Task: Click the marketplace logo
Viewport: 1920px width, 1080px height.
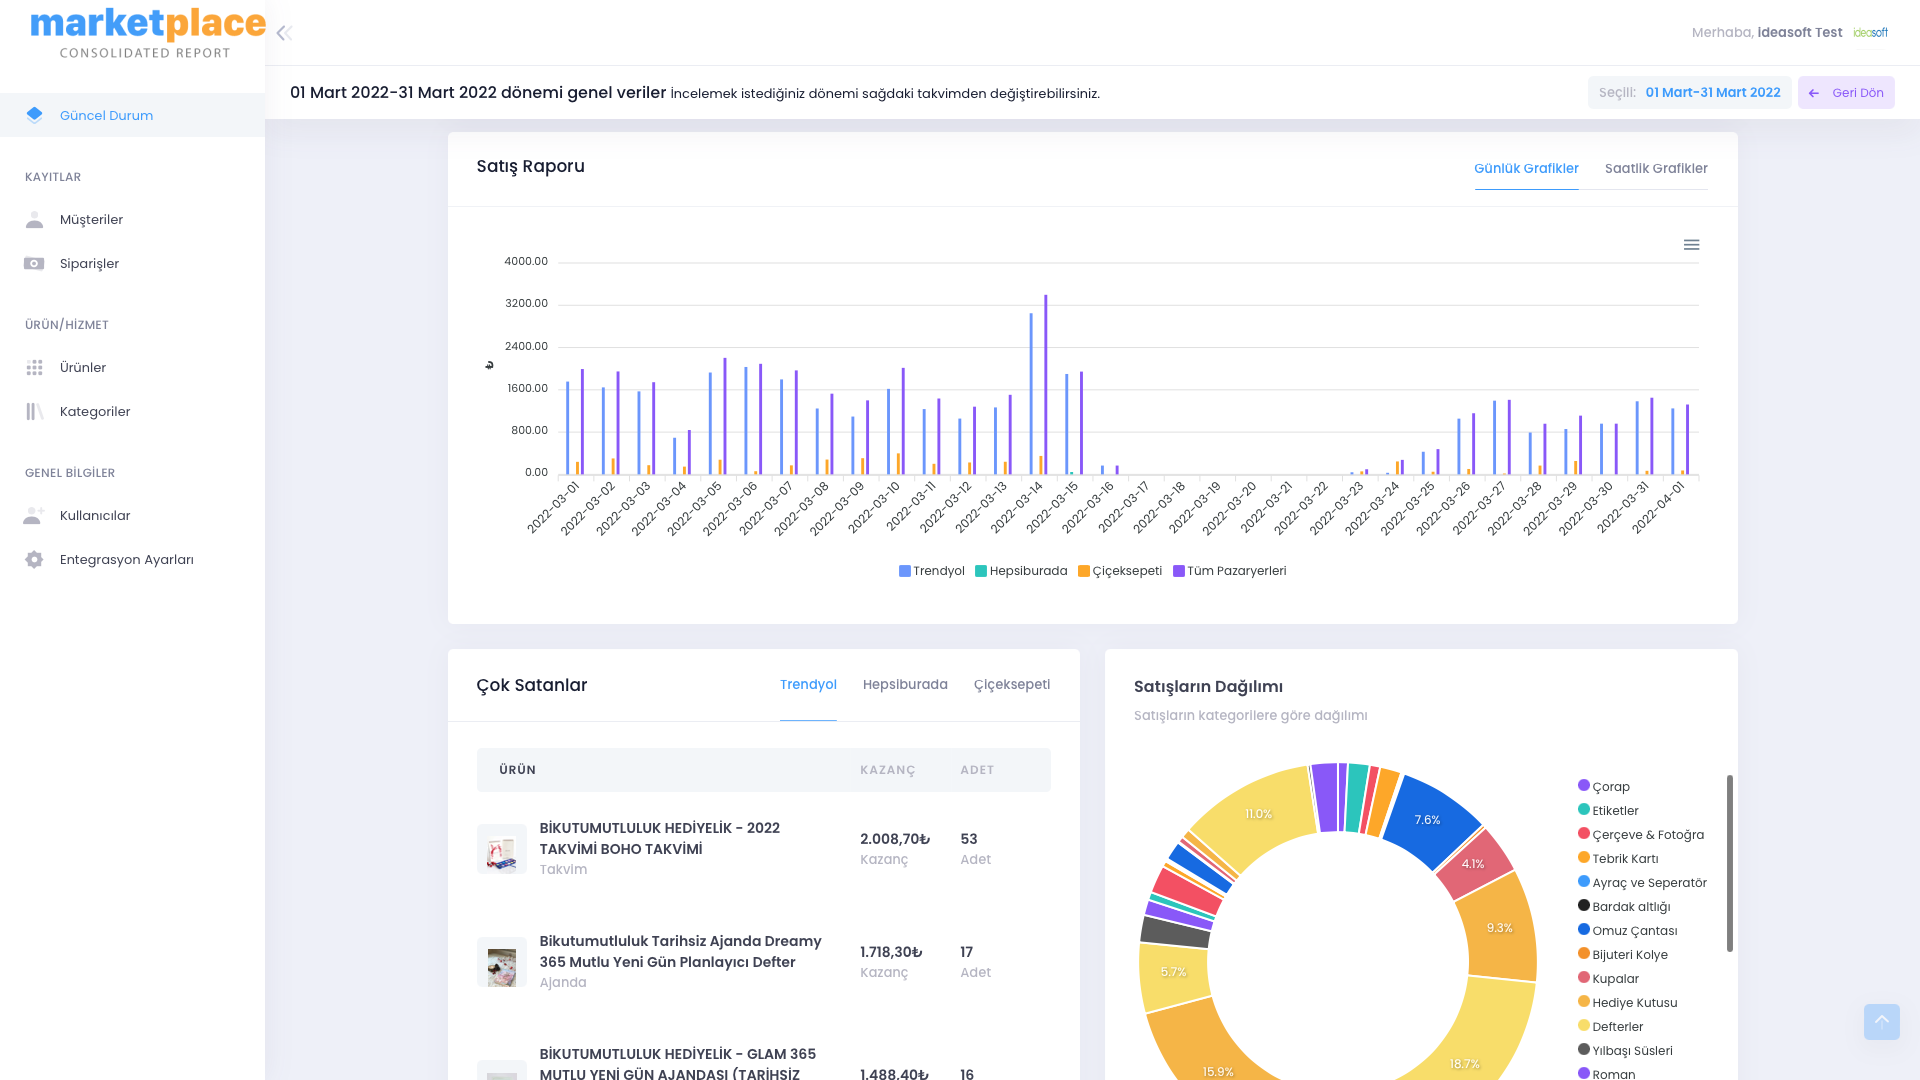Action: pyautogui.click(x=148, y=33)
